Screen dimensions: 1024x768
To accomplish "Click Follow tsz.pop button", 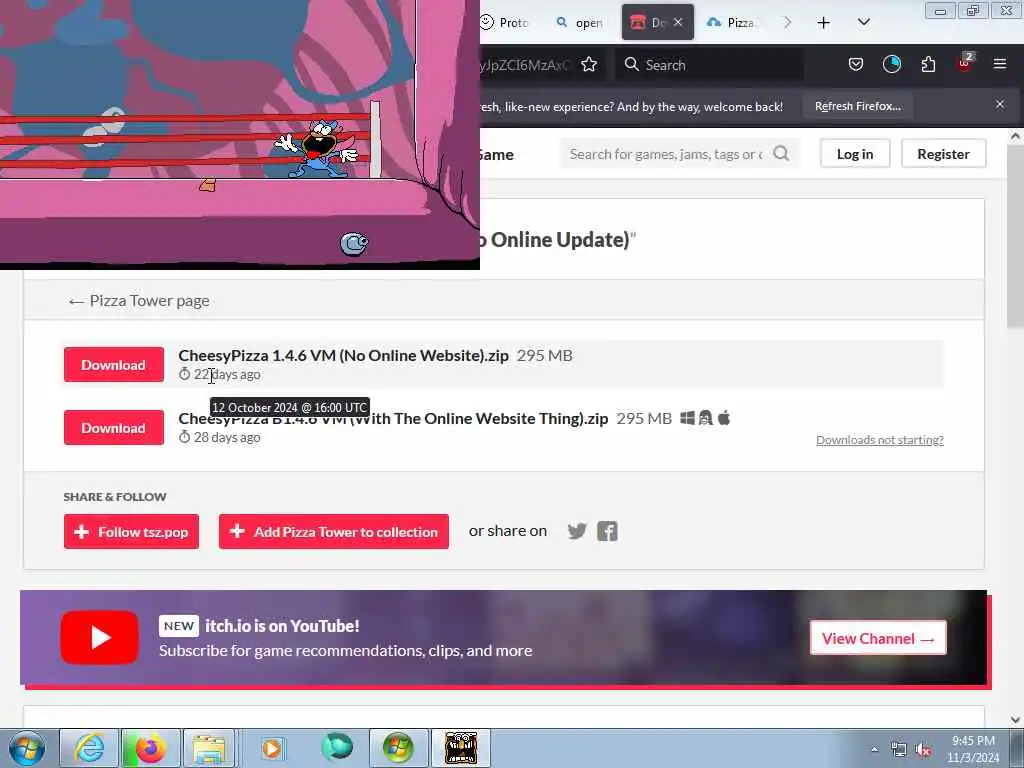I will coord(131,532).
